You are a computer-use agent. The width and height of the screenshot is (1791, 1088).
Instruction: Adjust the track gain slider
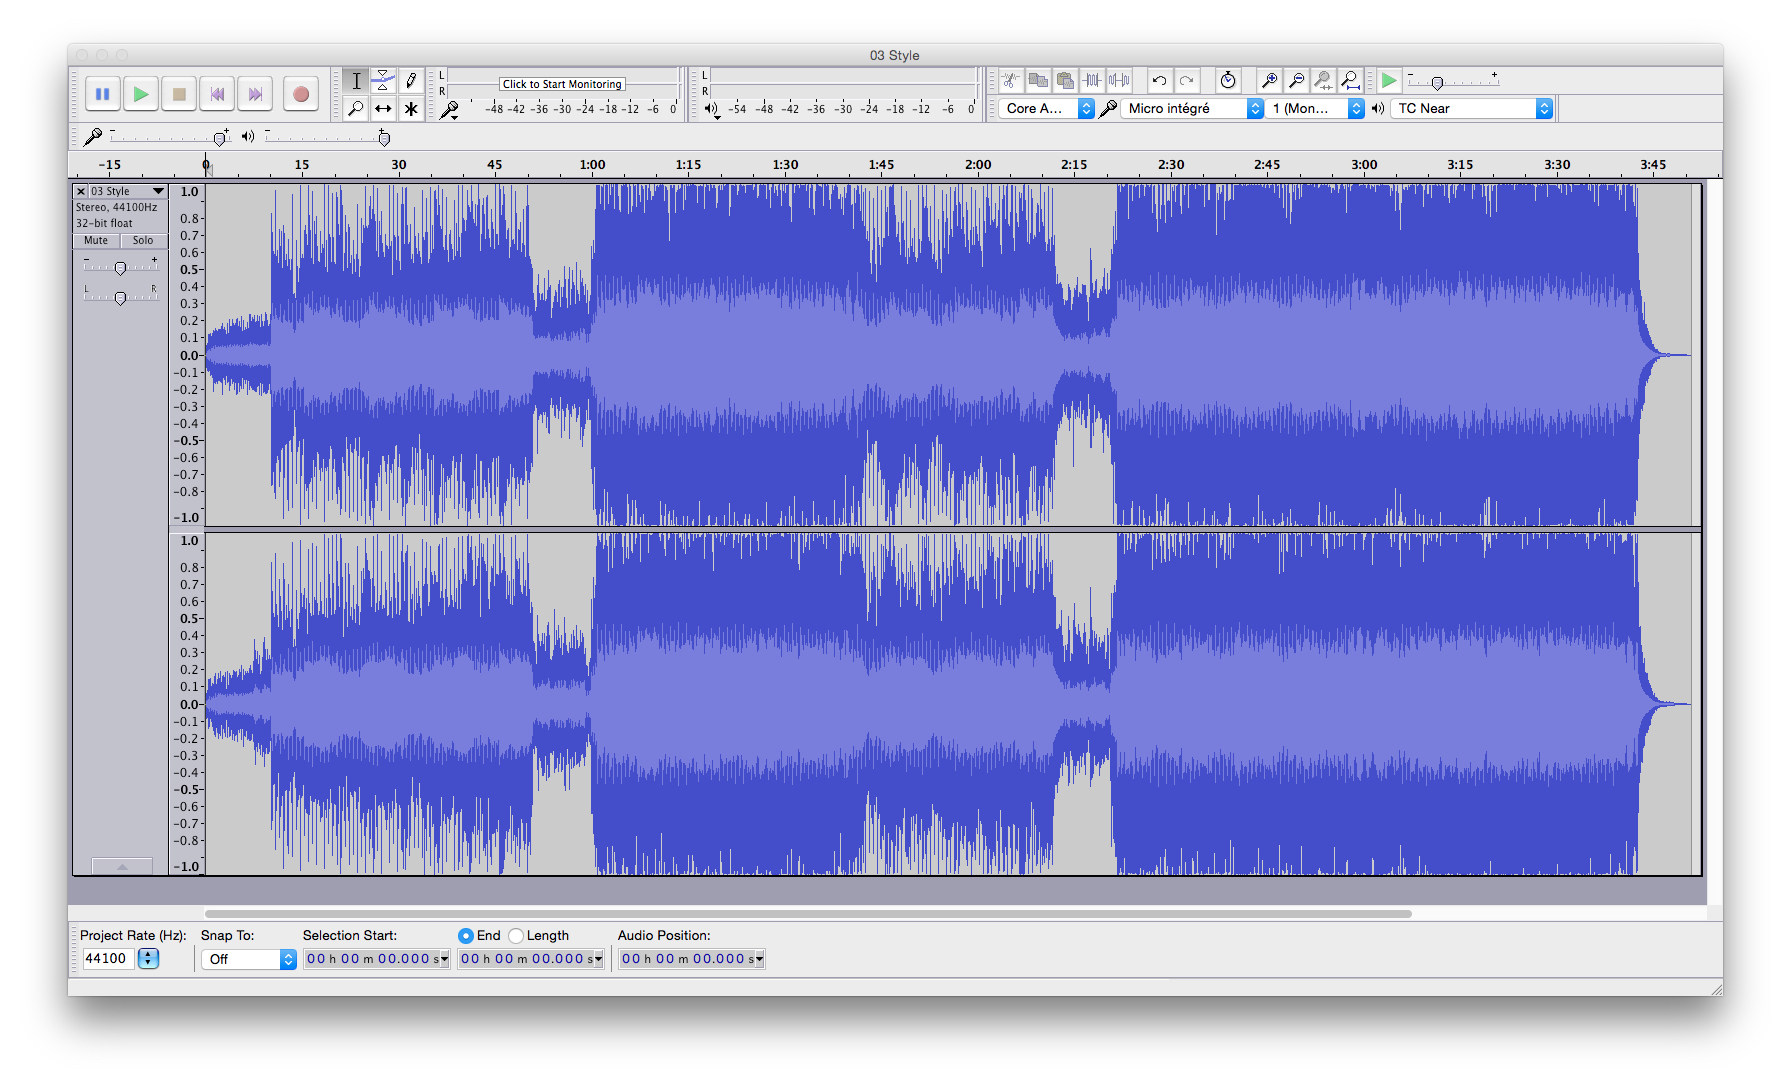coord(120,265)
